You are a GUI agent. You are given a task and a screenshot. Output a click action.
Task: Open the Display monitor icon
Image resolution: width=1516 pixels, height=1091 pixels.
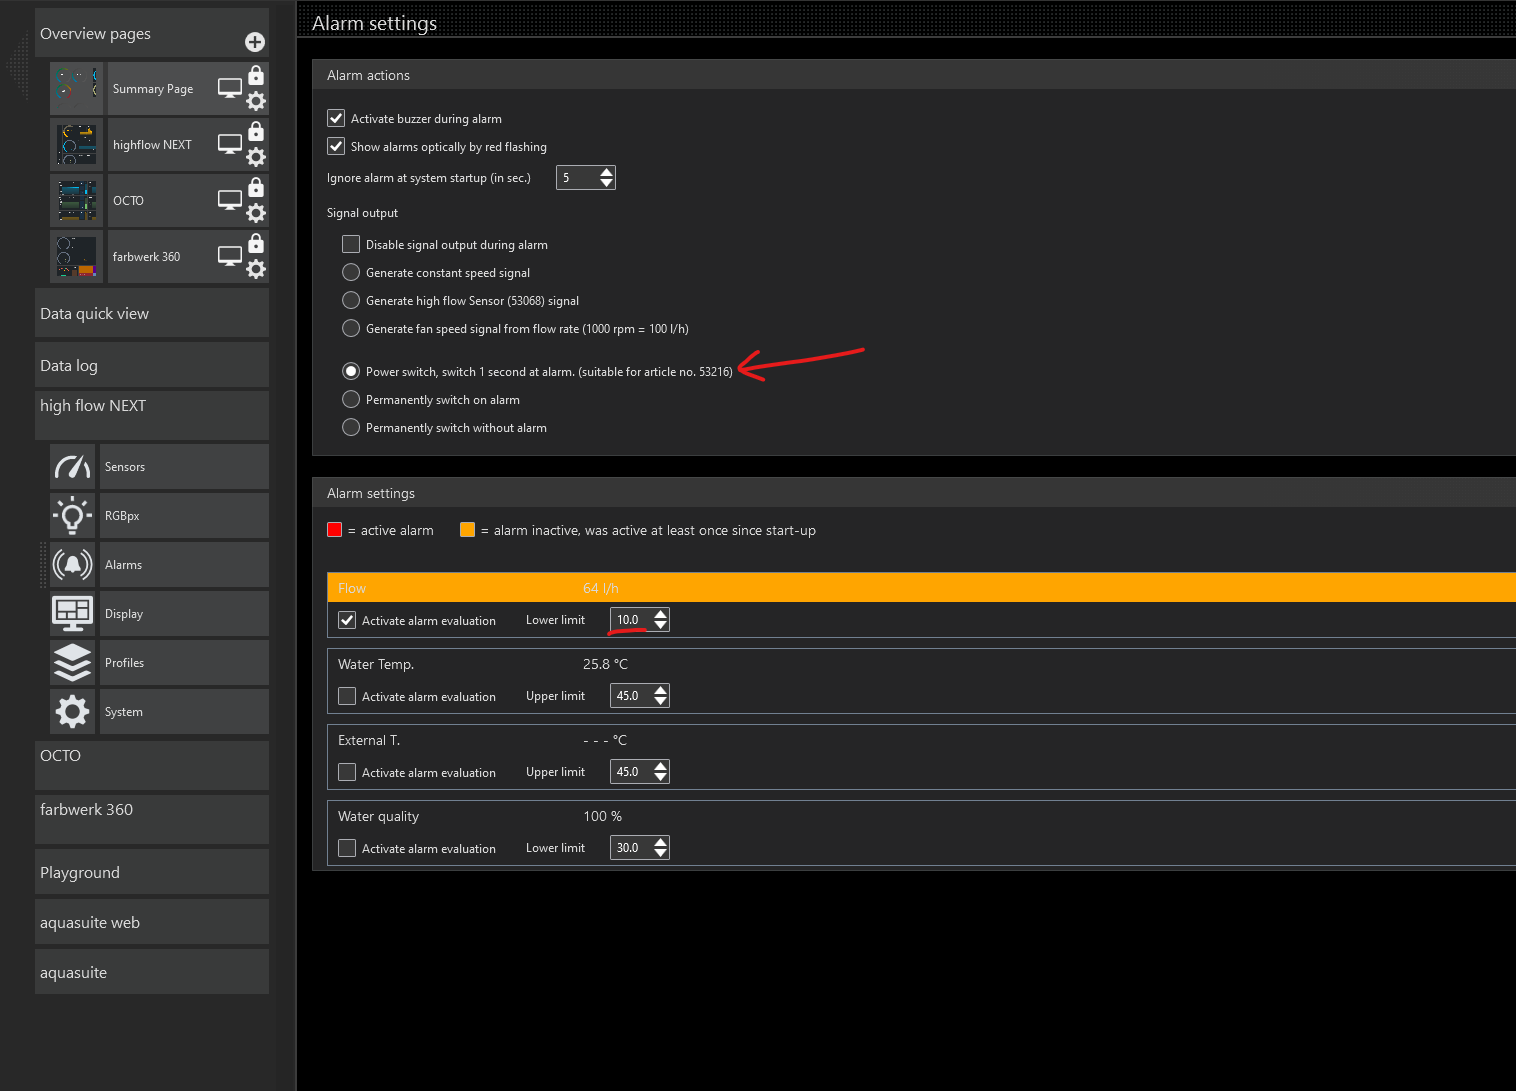pyautogui.click(x=73, y=614)
